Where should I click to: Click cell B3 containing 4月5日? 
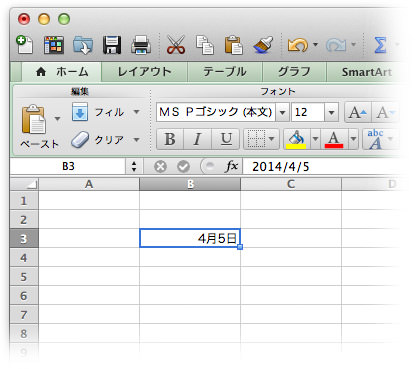190,238
